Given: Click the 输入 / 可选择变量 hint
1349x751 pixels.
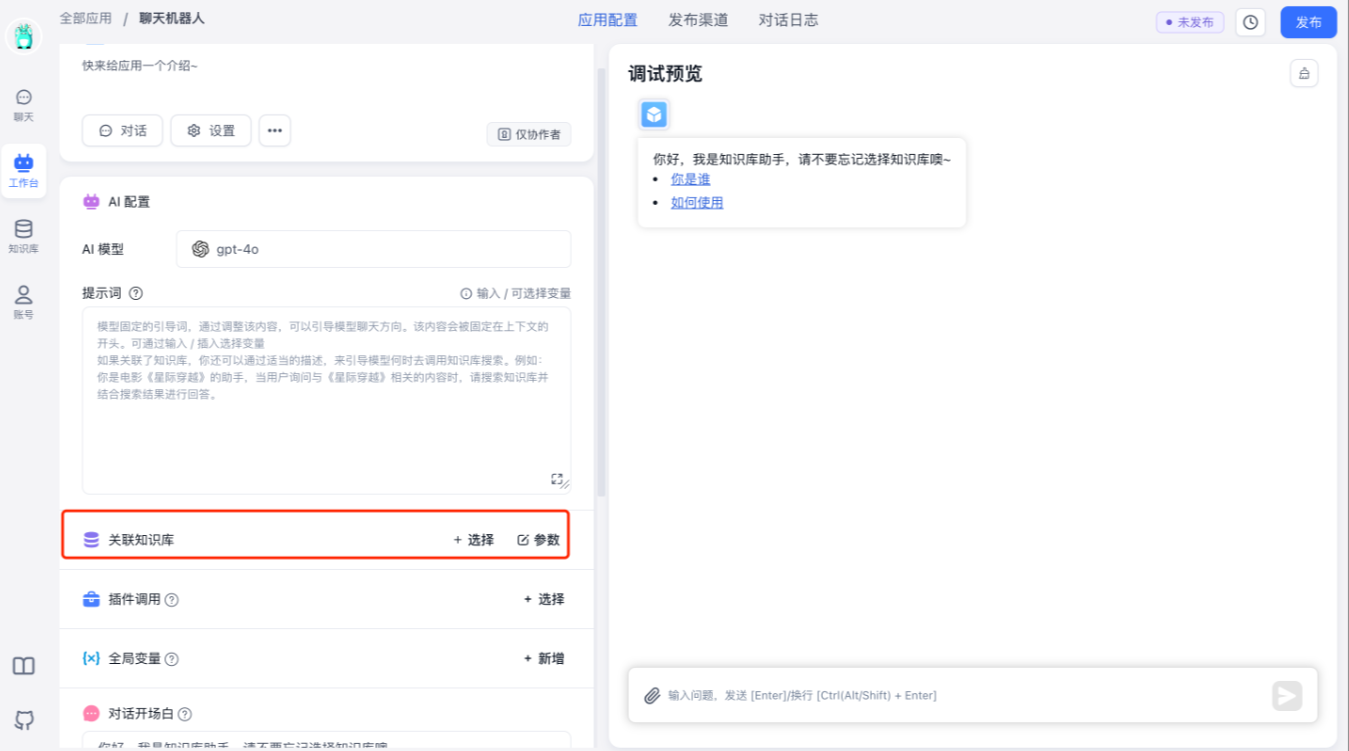Looking at the screenshot, I should point(515,294).
